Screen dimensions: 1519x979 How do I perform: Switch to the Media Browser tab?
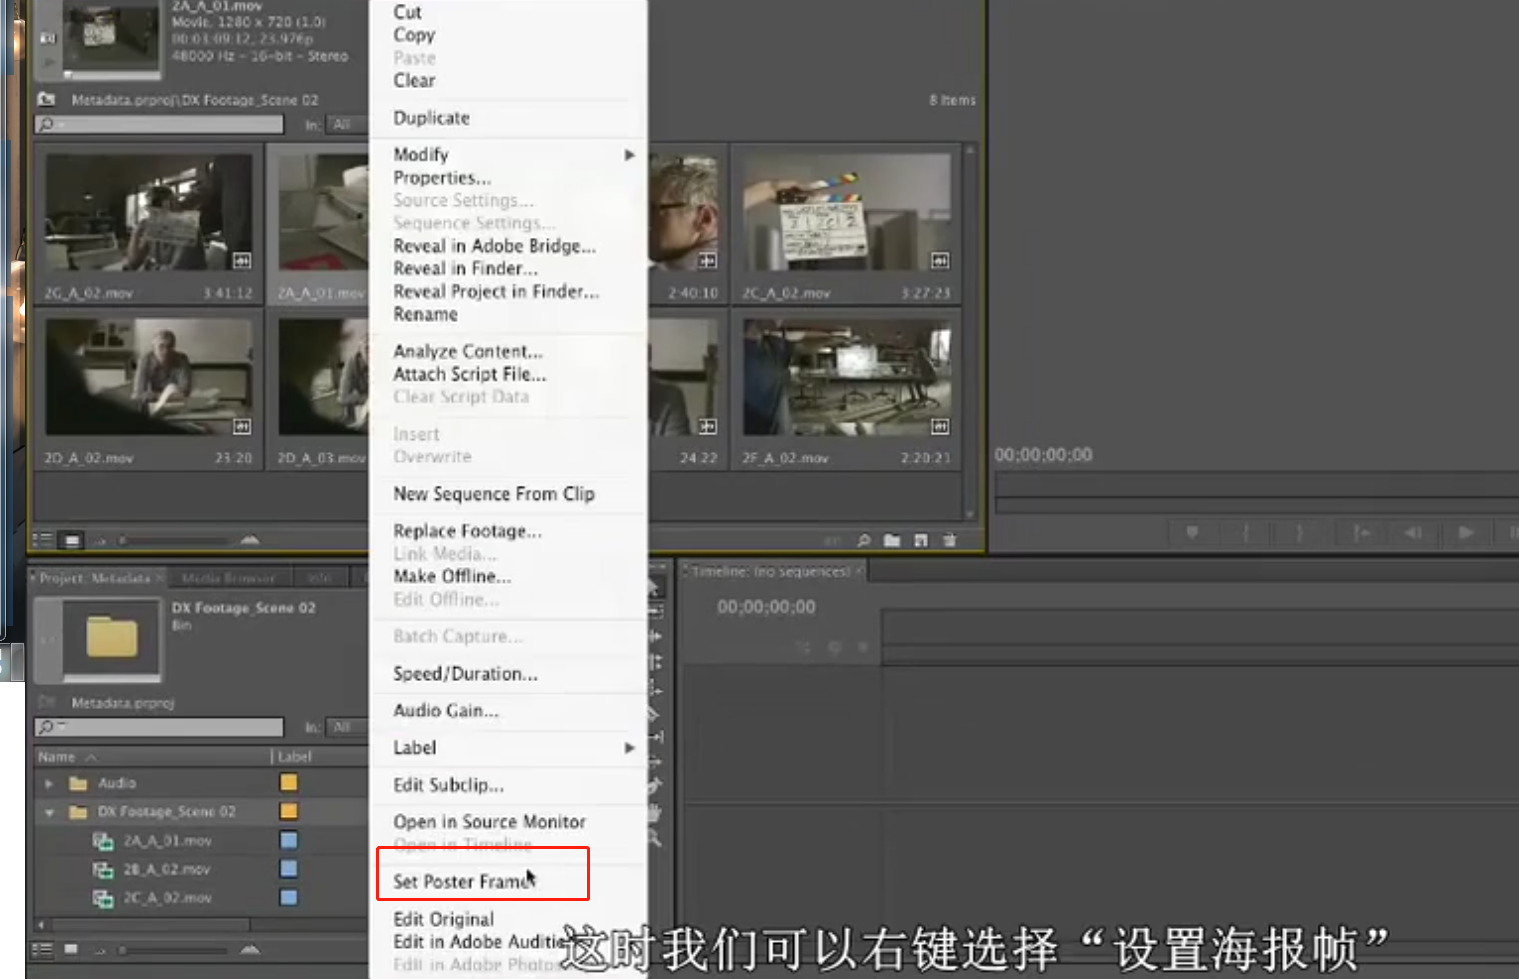coord(228,578)
